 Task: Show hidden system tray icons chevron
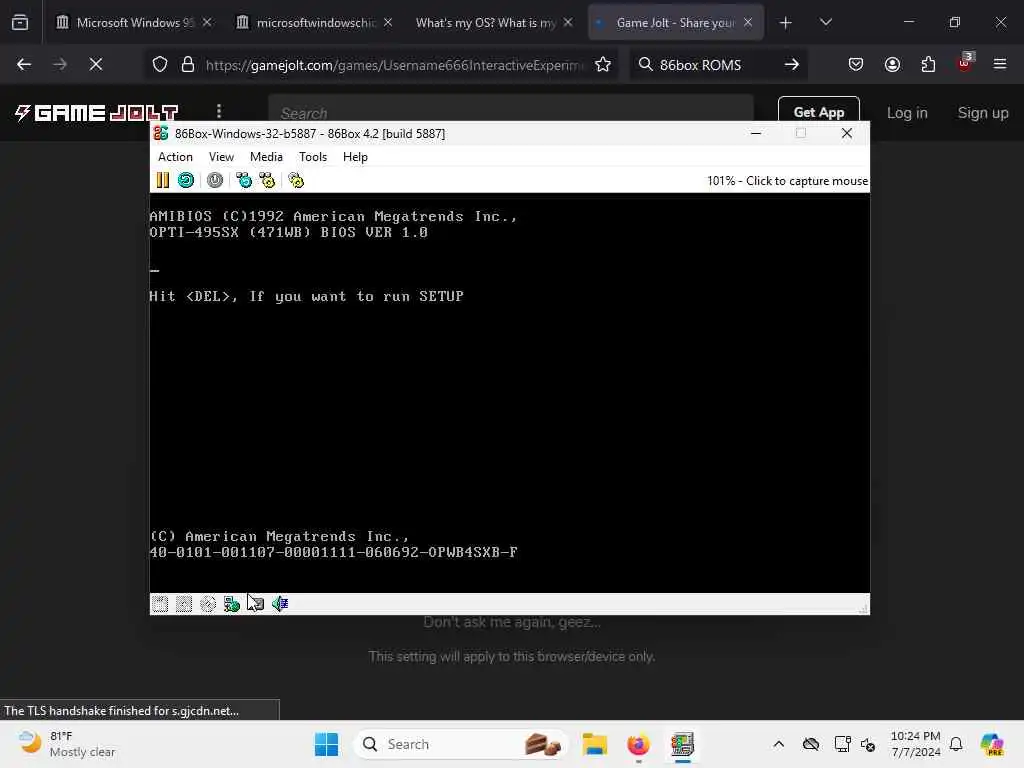[778, 744]
